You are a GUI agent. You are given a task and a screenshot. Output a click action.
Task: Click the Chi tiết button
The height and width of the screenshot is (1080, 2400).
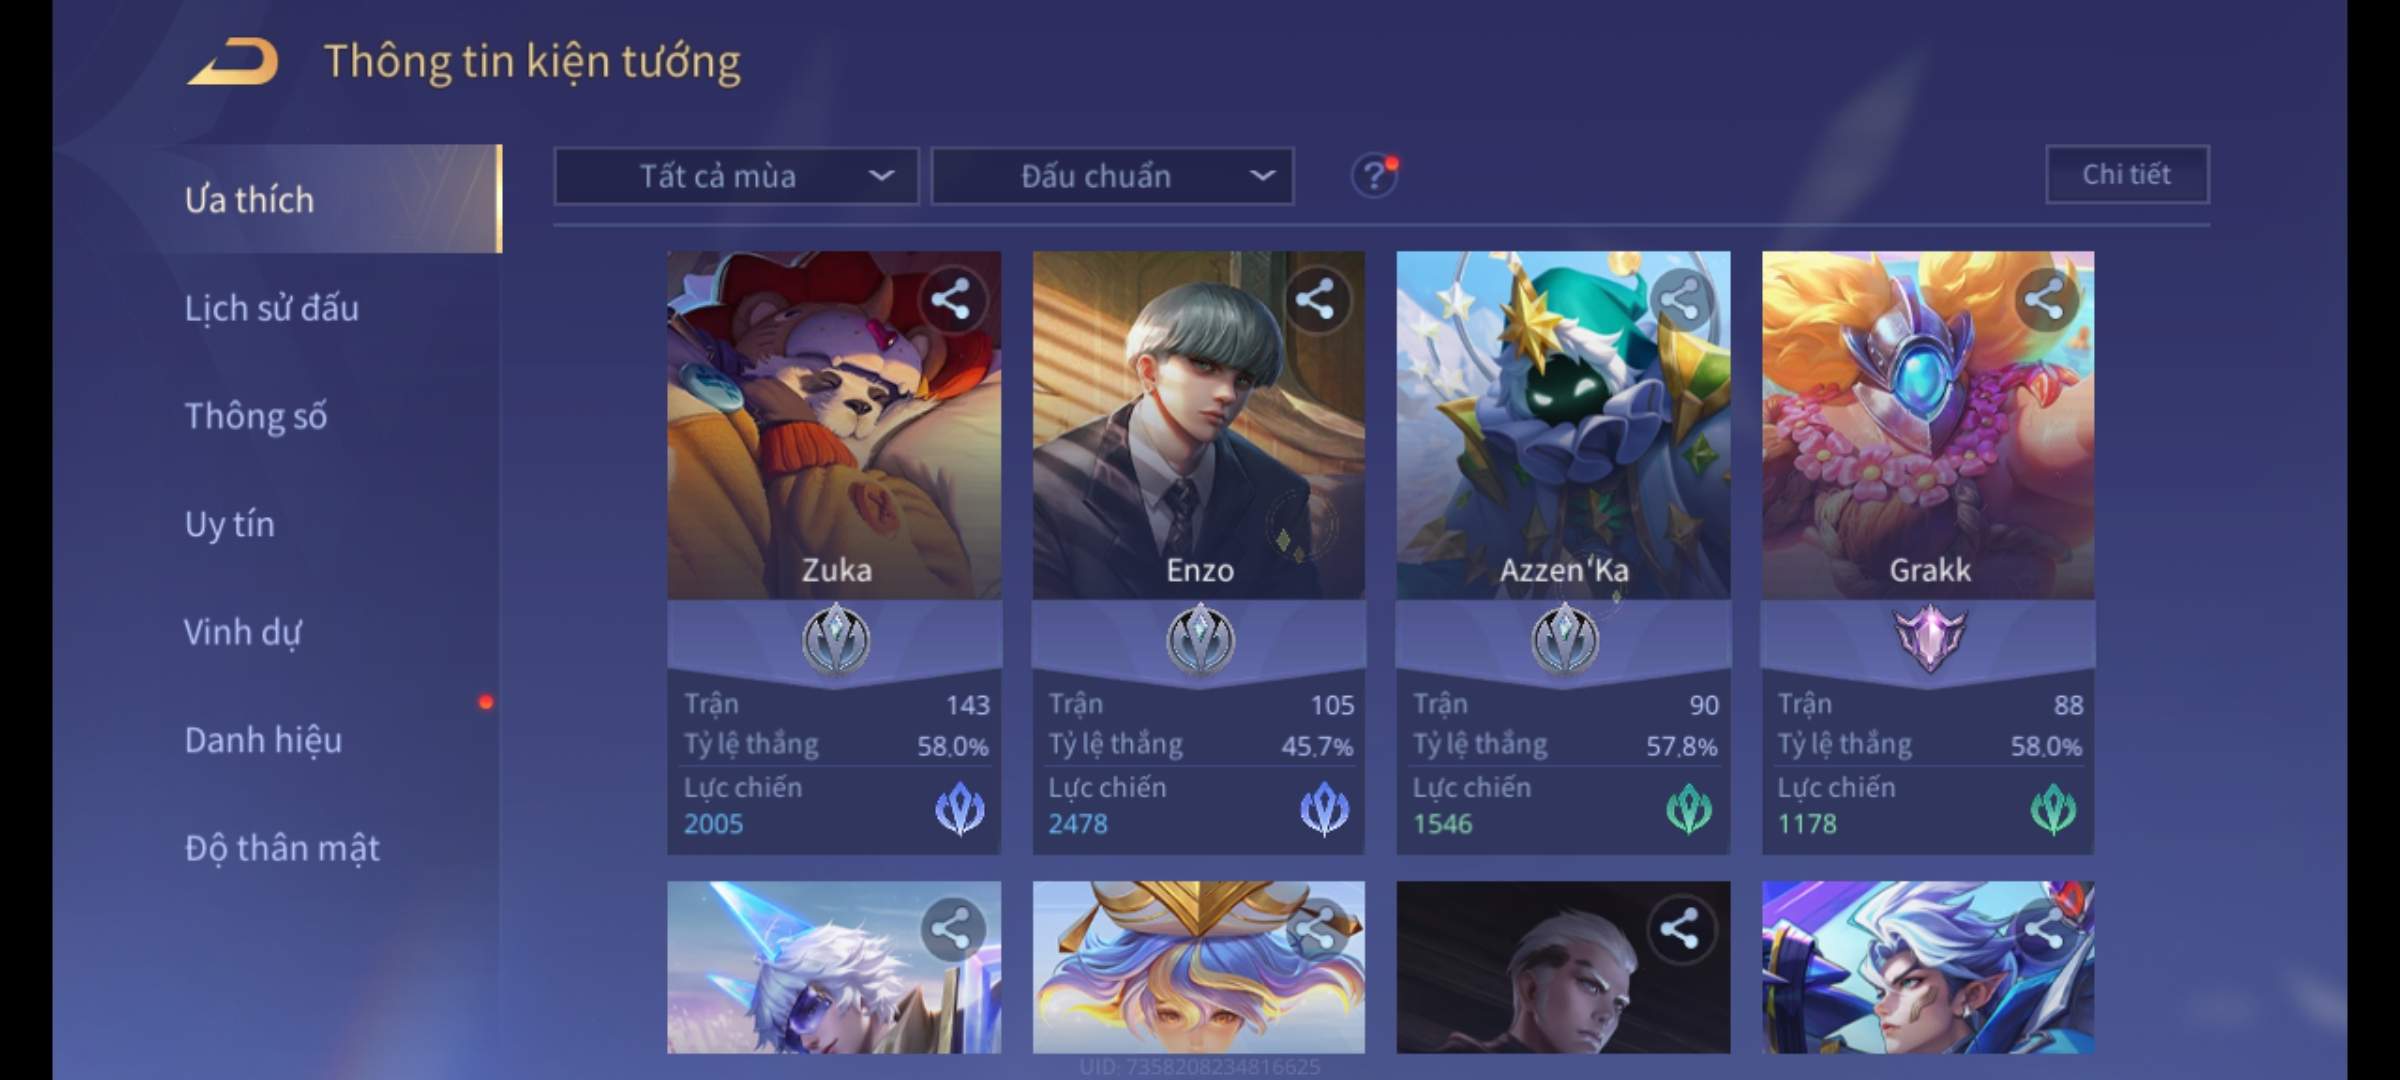pos(2127,175)
